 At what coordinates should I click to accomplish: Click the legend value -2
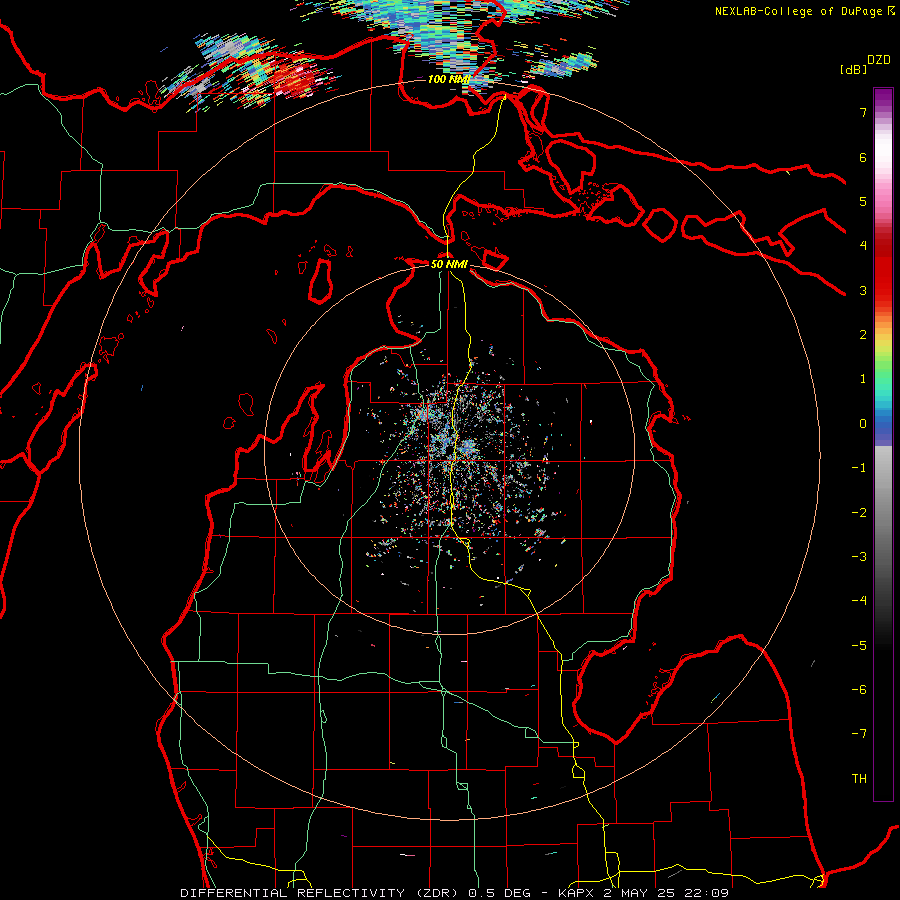tap(859, 513)
